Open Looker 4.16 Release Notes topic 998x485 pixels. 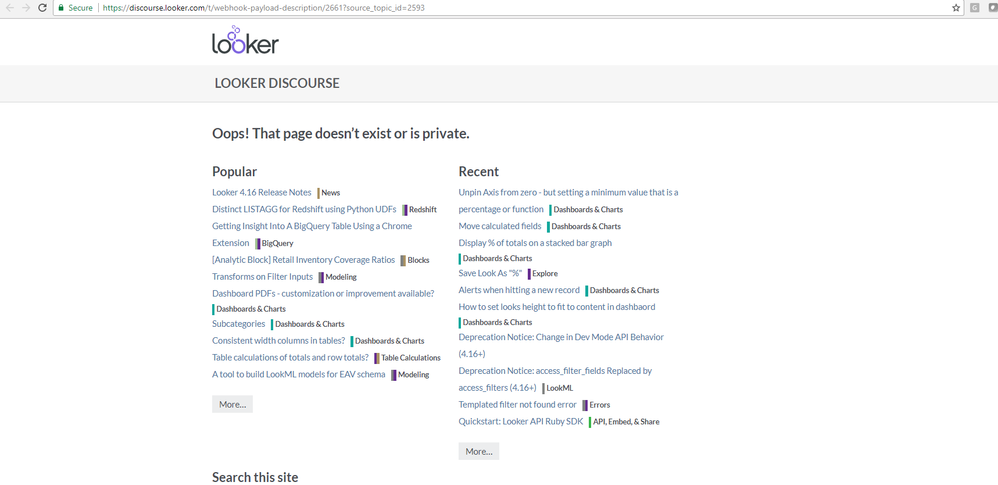tap(262, 192)
